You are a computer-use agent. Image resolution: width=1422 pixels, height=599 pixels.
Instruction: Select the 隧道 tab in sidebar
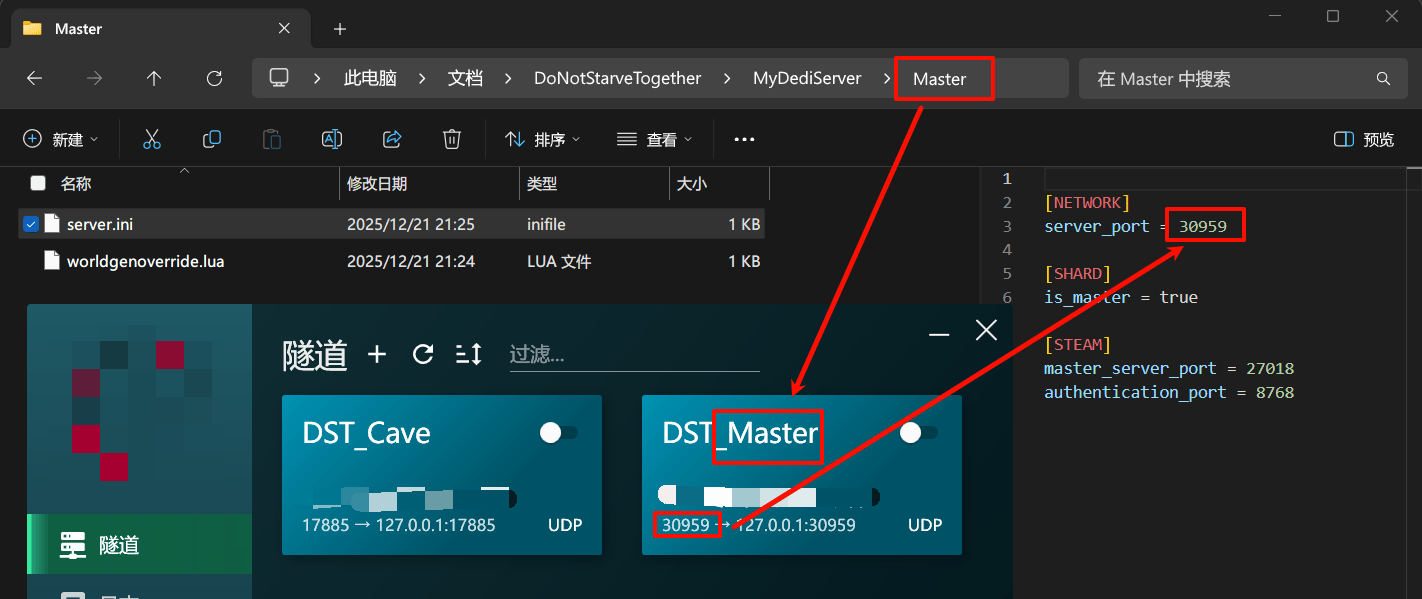coord(119,545)
